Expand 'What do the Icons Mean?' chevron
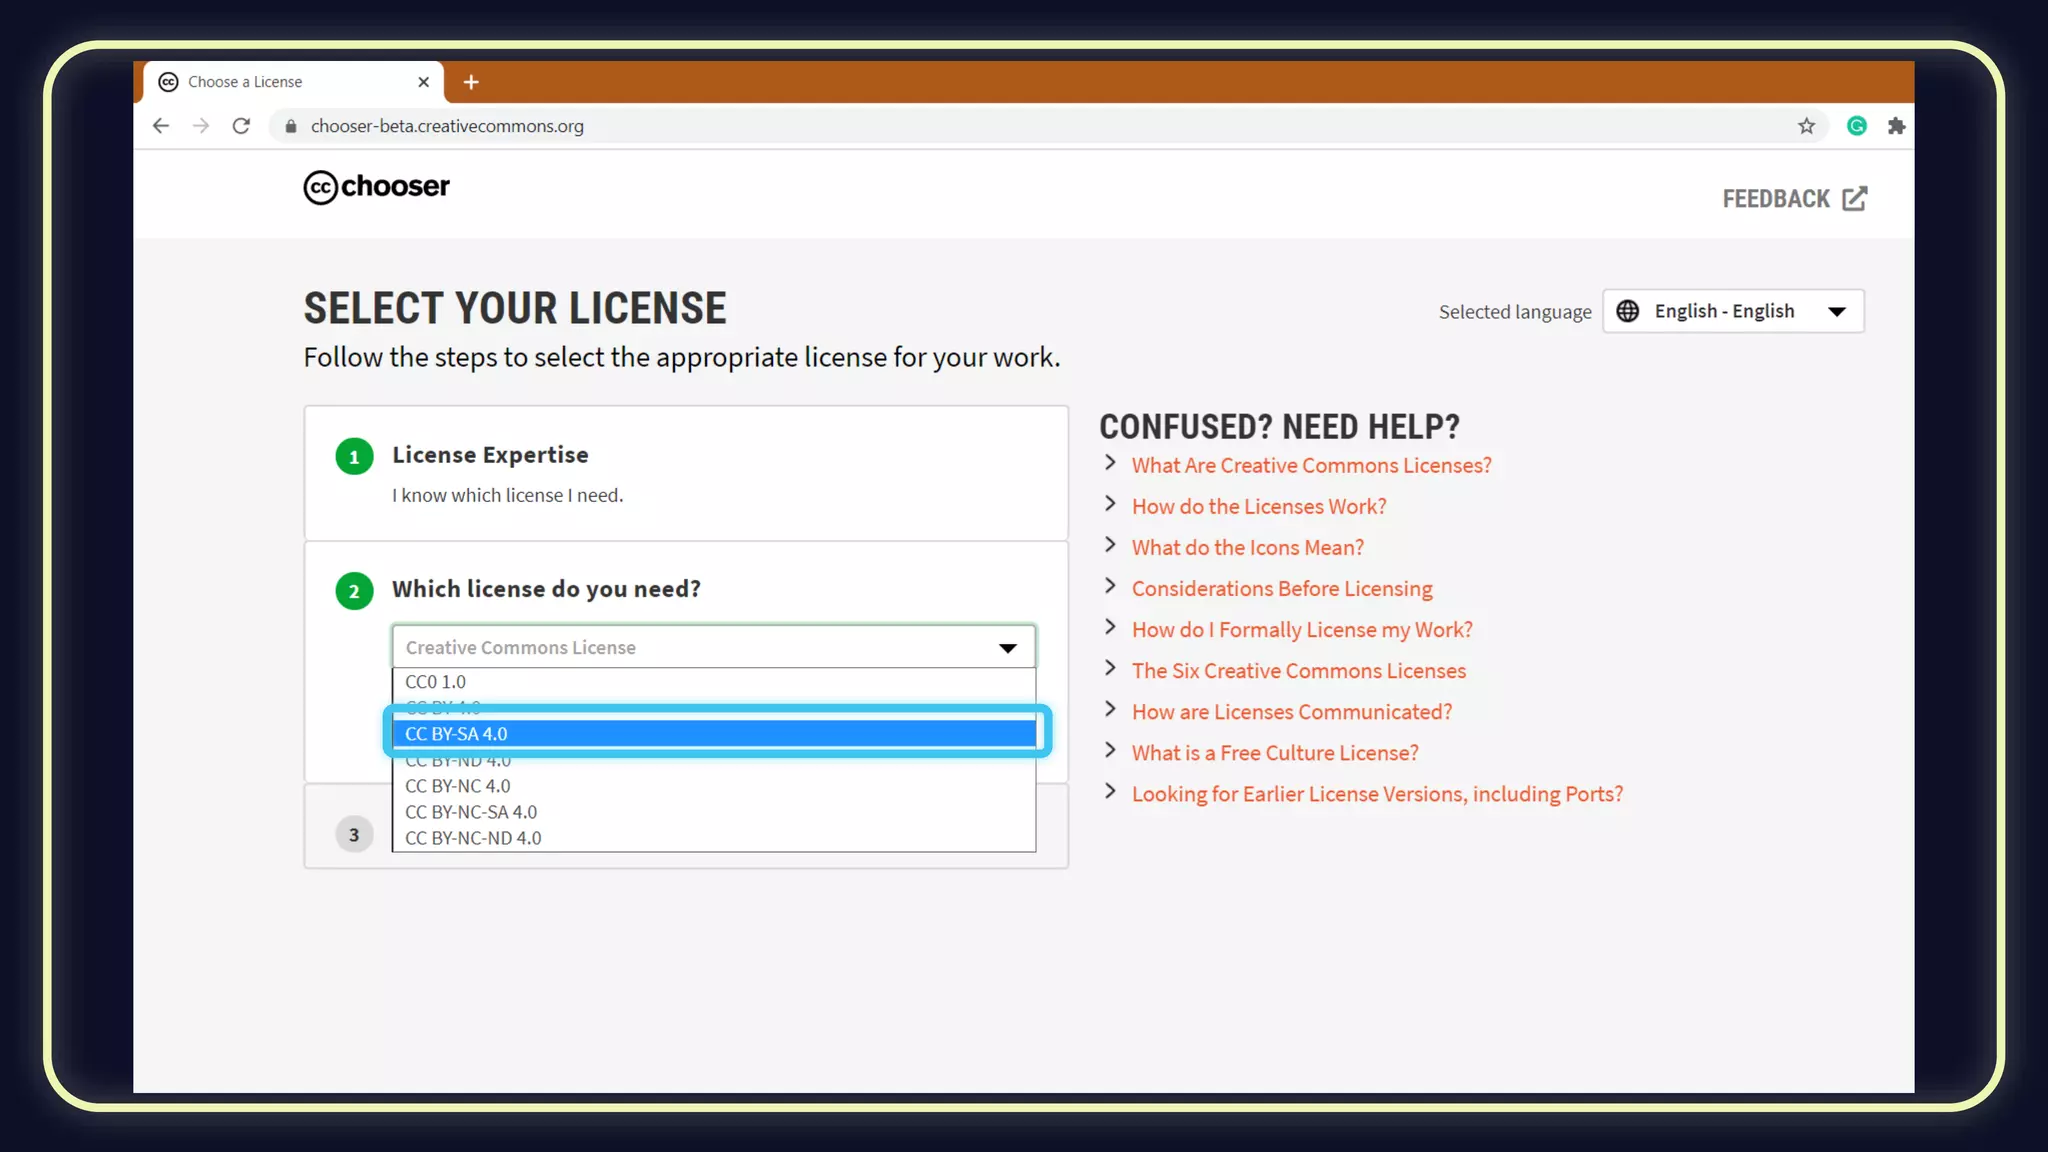 pos(1110,545)
